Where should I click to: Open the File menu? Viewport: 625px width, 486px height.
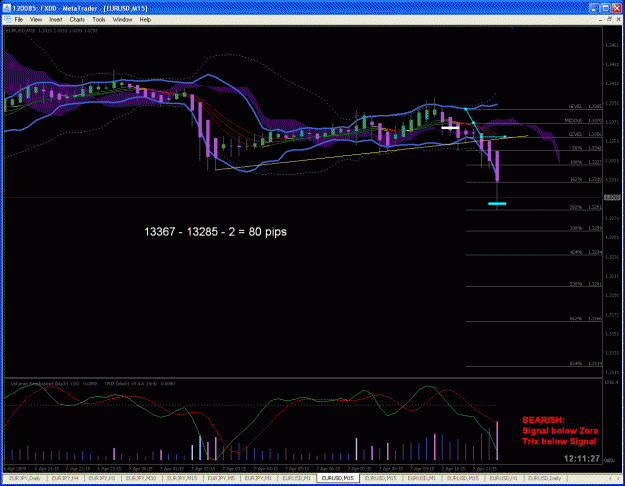coord(19,19)
